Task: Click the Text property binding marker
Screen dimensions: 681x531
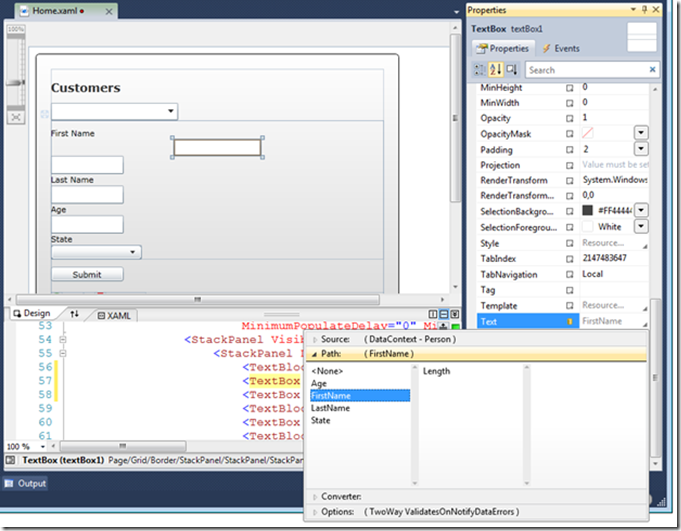Action: [x=569, y=321]
